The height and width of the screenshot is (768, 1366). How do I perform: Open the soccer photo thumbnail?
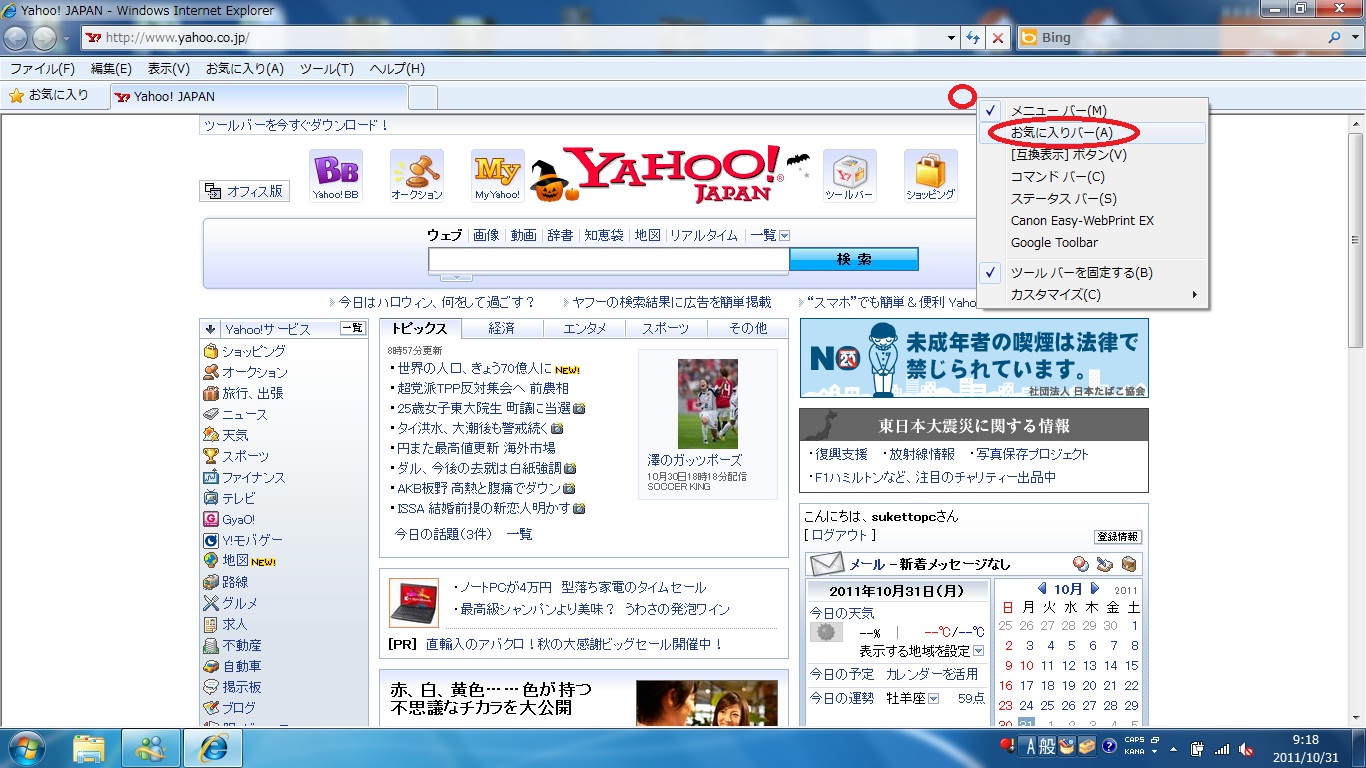tap(707, 403)
